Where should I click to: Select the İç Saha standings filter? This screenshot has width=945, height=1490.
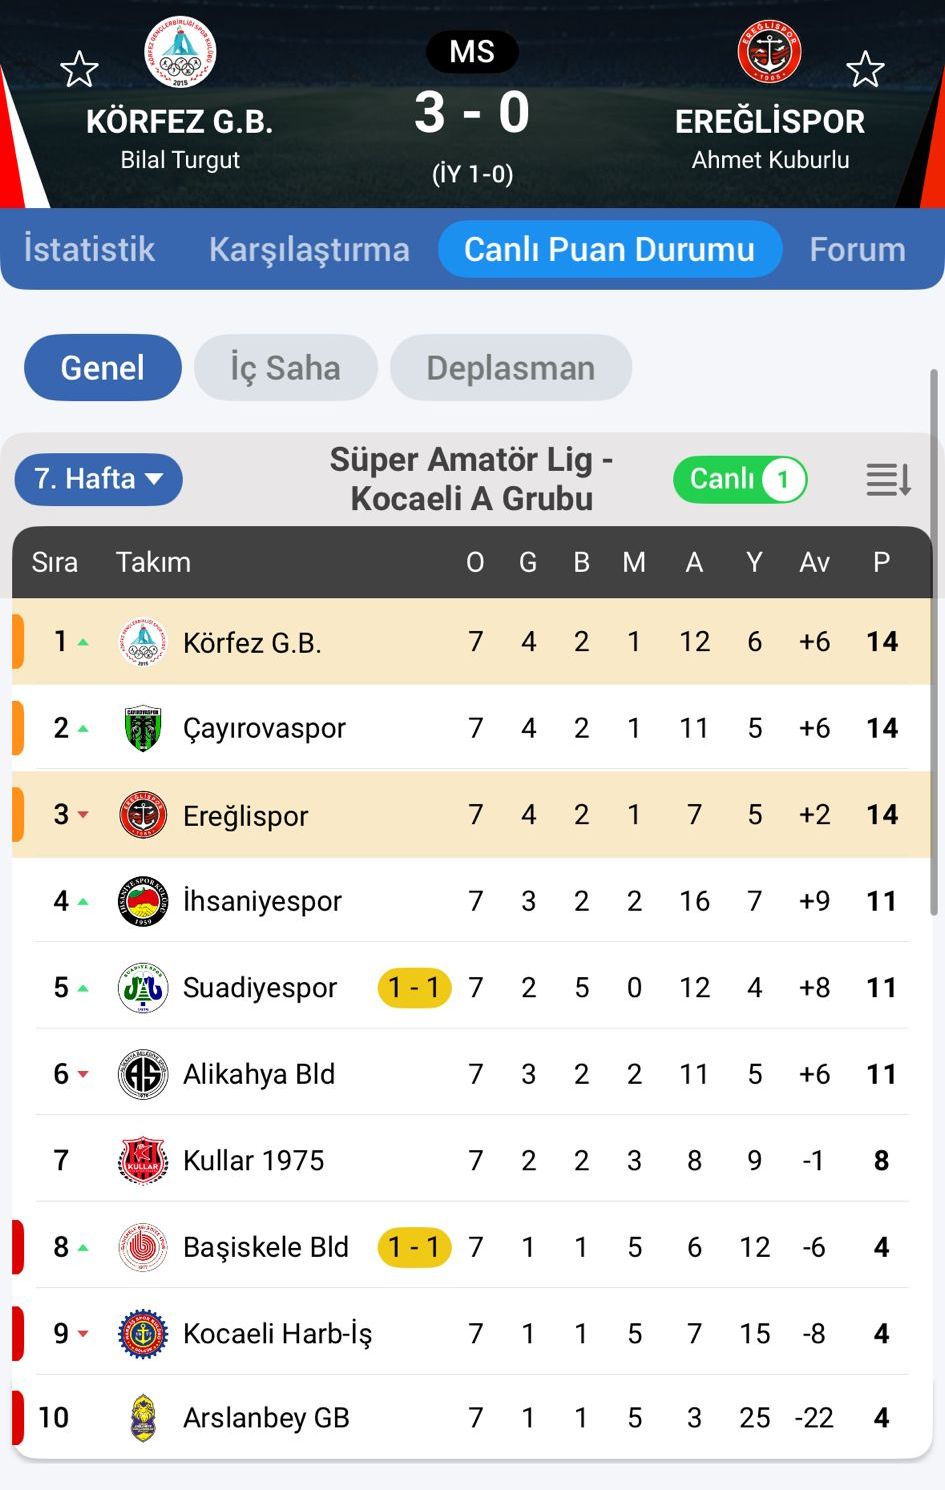(285, 368)
